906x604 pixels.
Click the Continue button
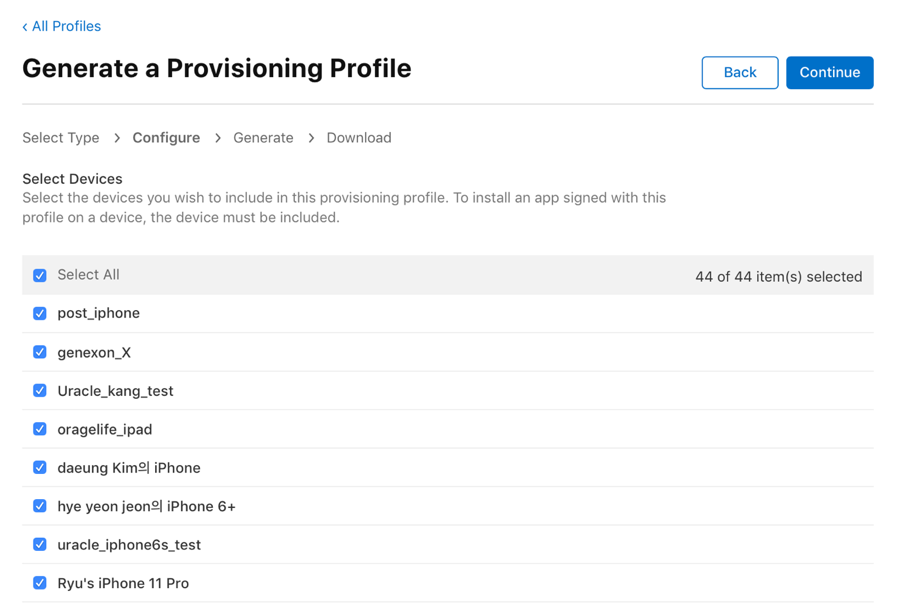[x=829, y=72]
